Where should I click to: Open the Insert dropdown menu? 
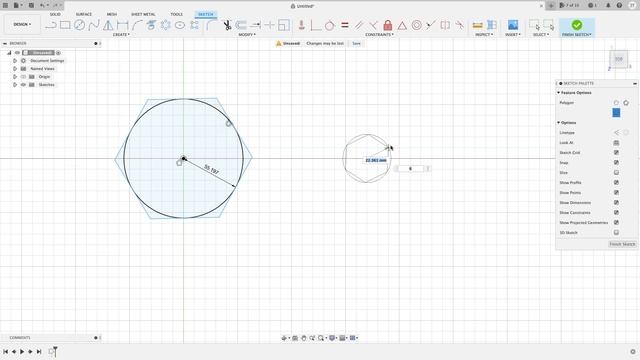click(x=513, y=35)
